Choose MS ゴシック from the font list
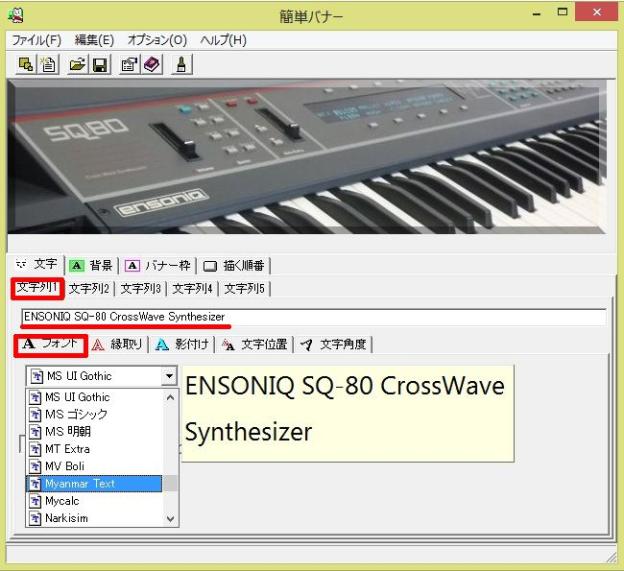The width and height of the screenshot is (624, 571). point(94,414)
